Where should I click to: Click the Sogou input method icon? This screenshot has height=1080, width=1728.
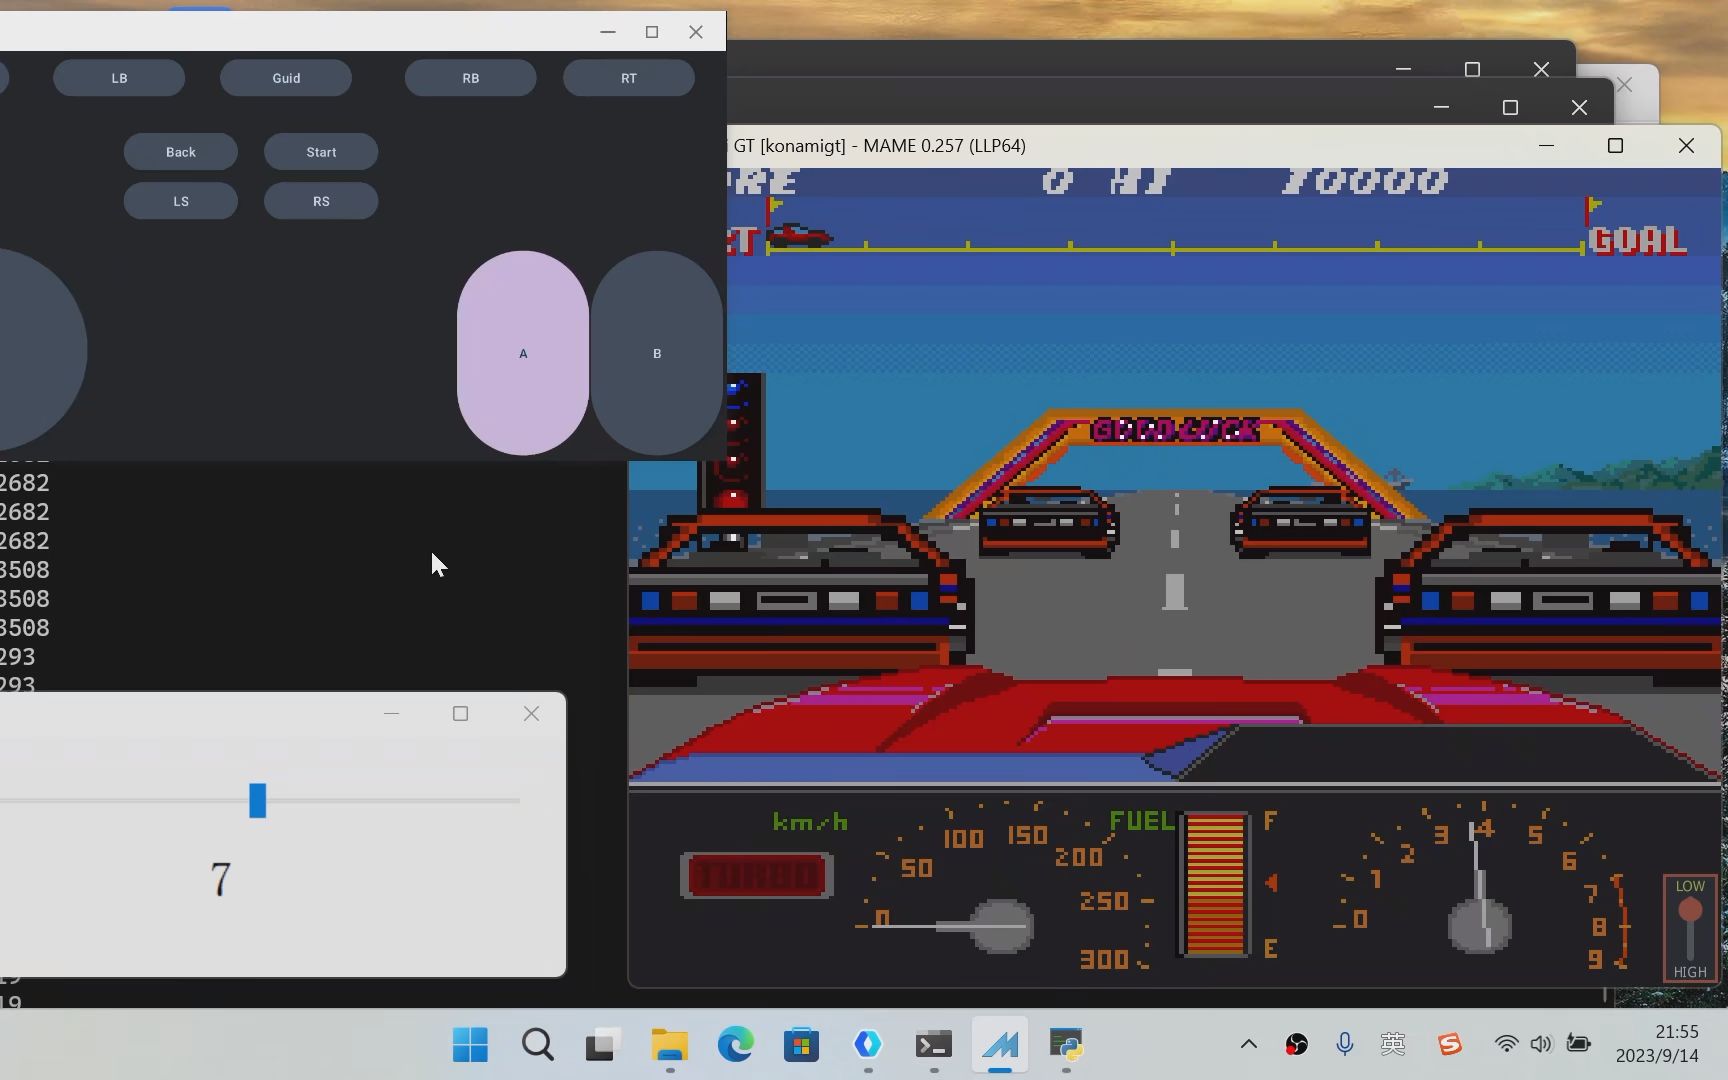click(1450, 1044)
